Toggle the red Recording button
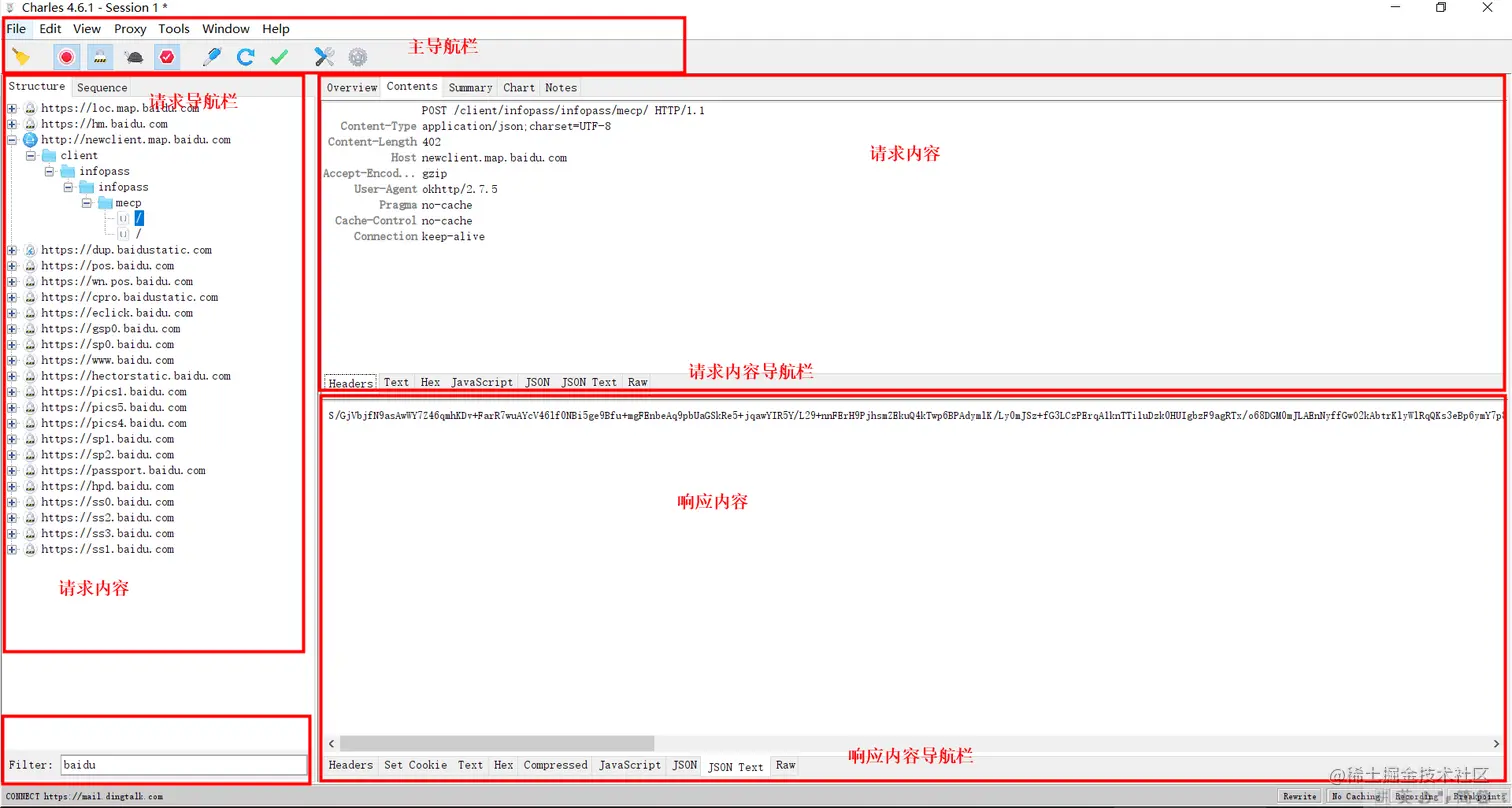 (67, 57)
